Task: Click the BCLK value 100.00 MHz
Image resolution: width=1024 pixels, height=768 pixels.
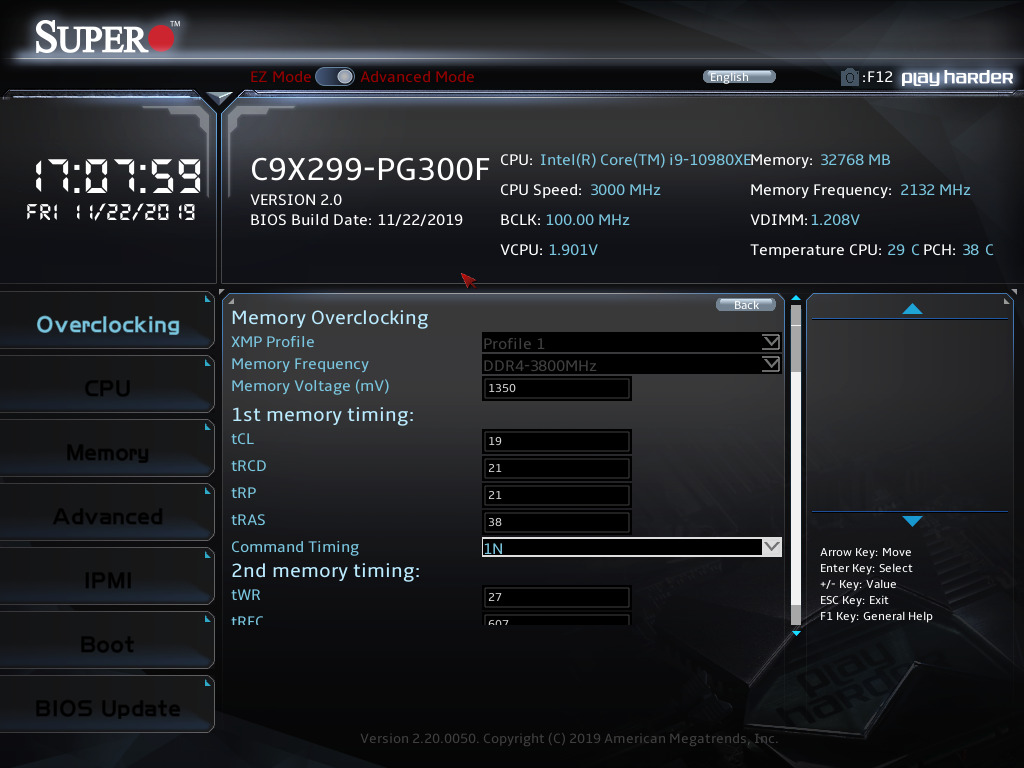Action: [587, 220]
